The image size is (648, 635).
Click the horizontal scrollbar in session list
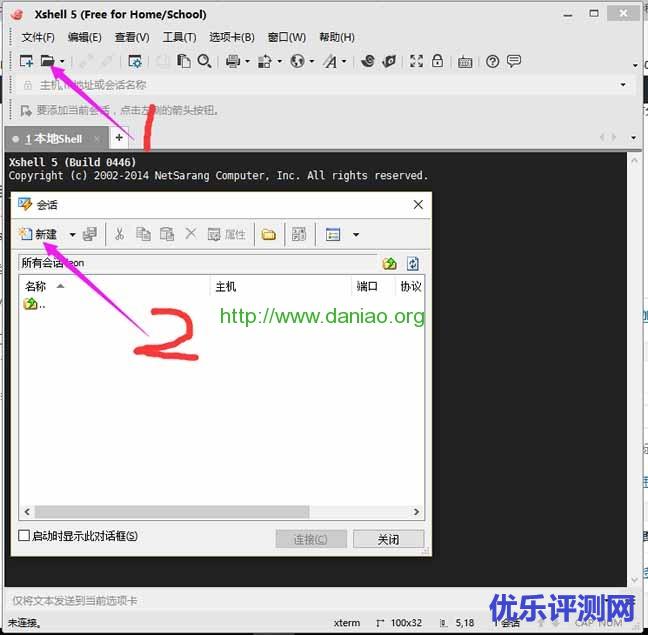[x=172, y=512]
